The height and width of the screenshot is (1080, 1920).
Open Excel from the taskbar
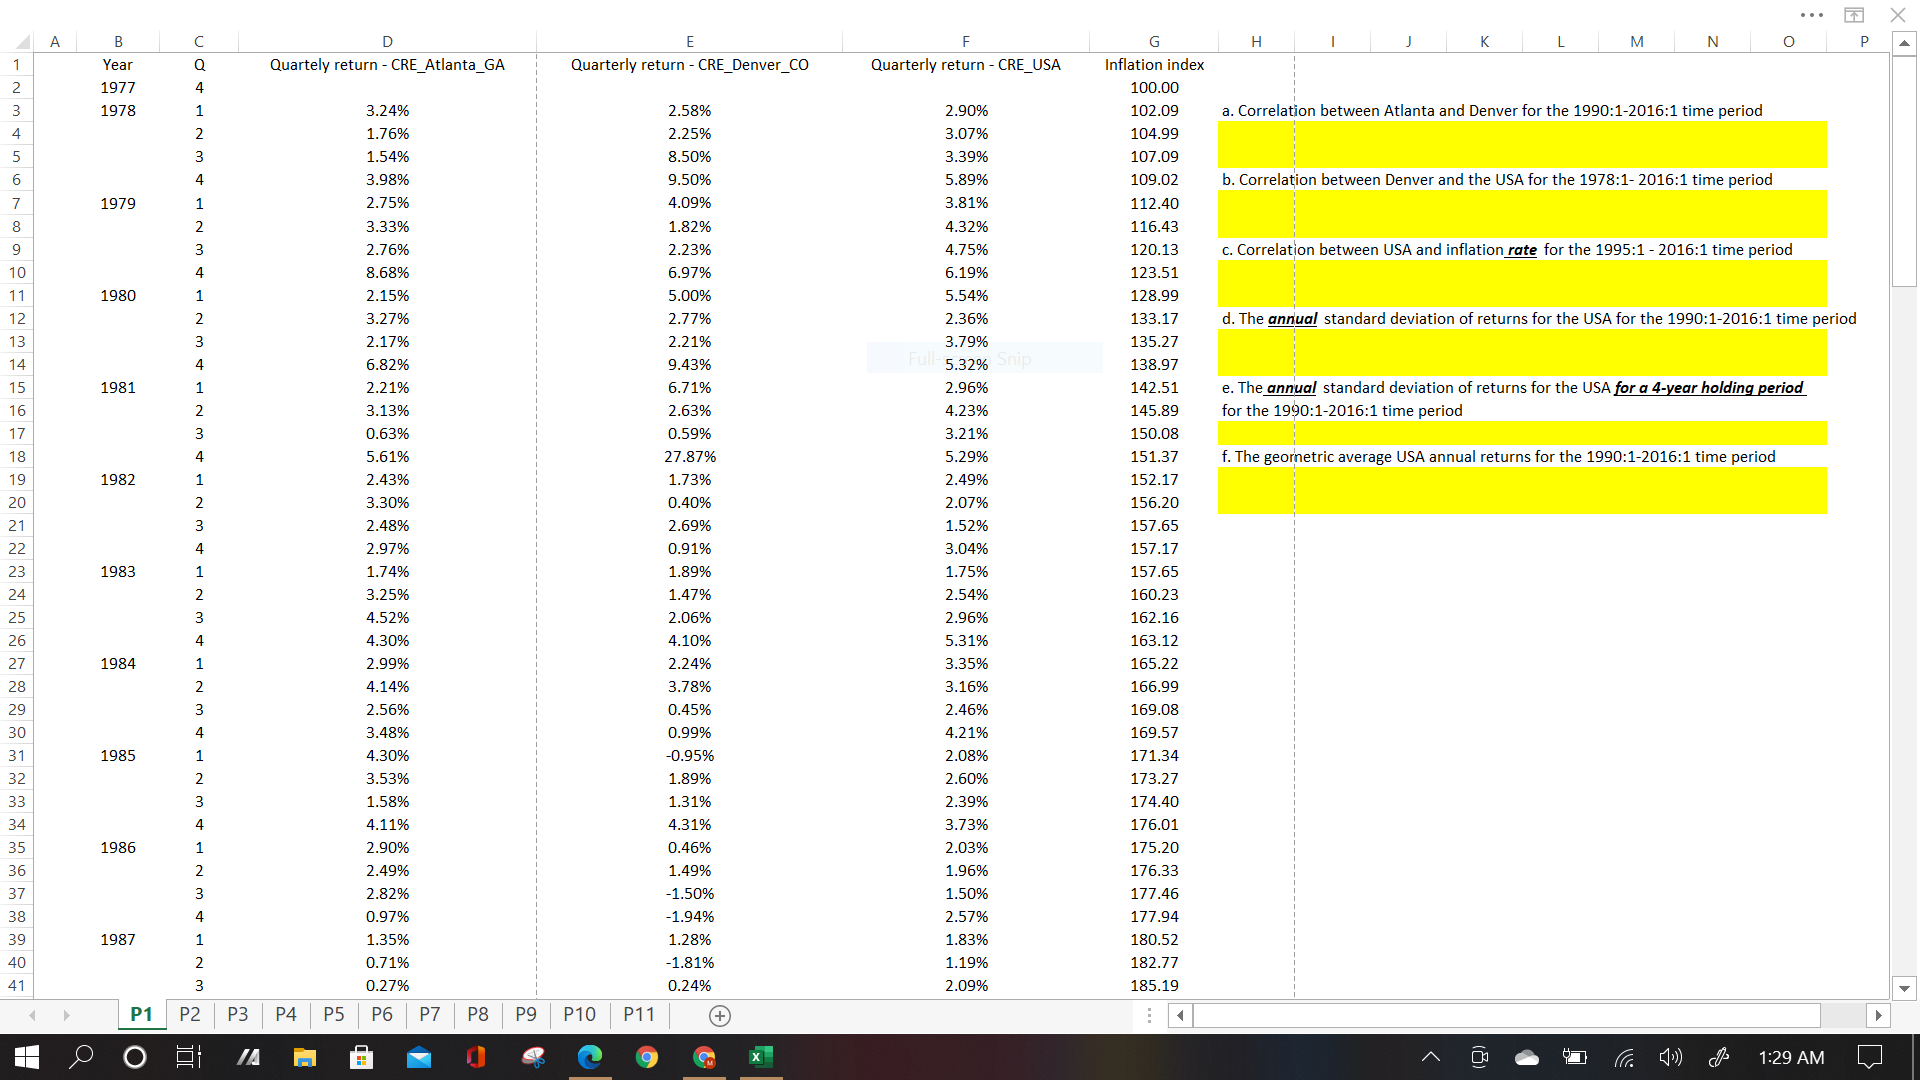[x=760, y=1057]
